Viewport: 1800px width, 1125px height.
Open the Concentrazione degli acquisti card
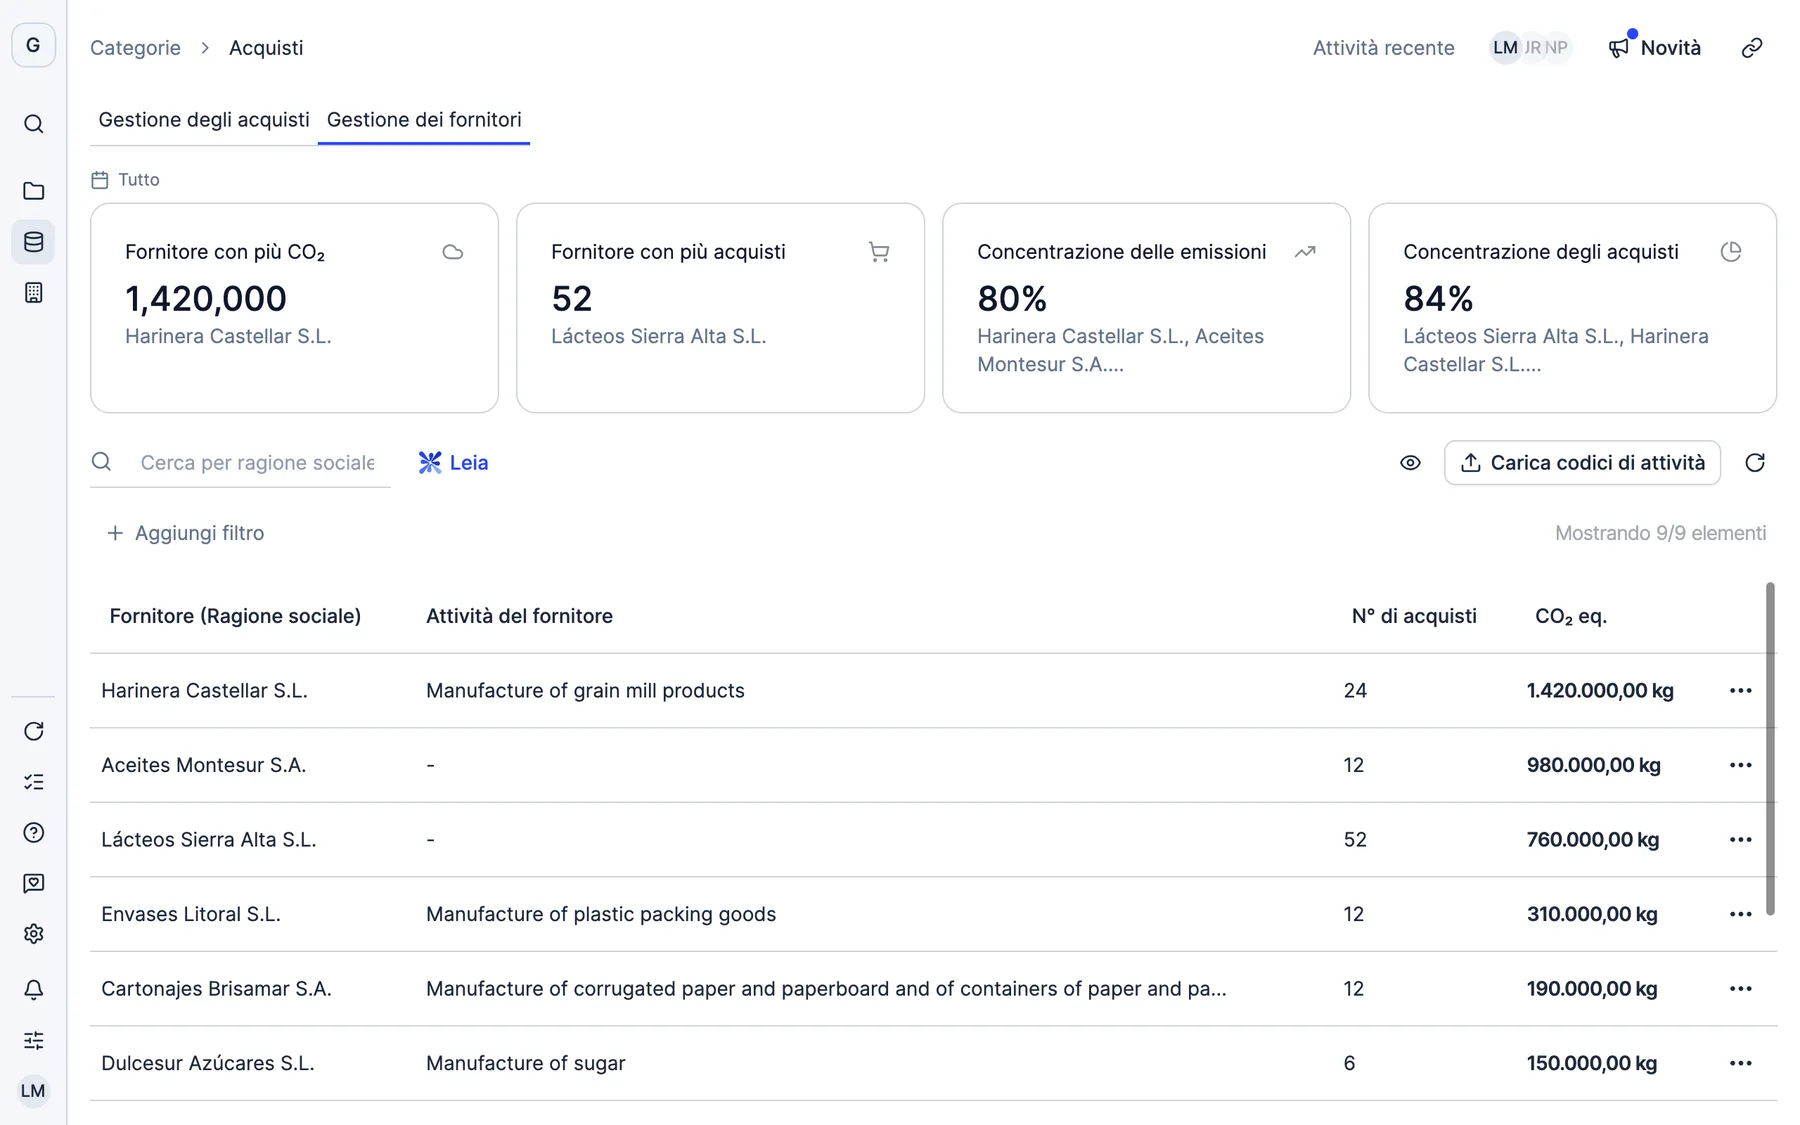[x=1572, y=308]
